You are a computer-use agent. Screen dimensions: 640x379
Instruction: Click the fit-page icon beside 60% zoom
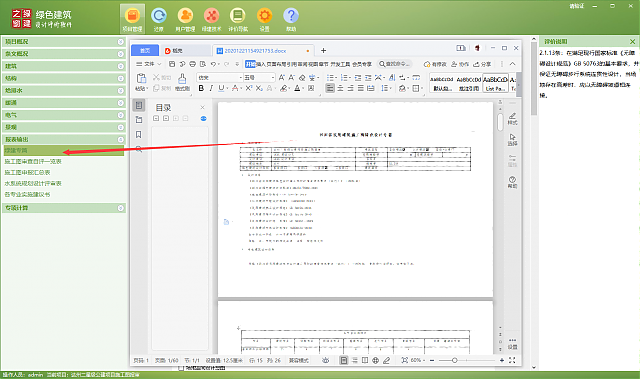pyautogui.click(x=404, y=360)
